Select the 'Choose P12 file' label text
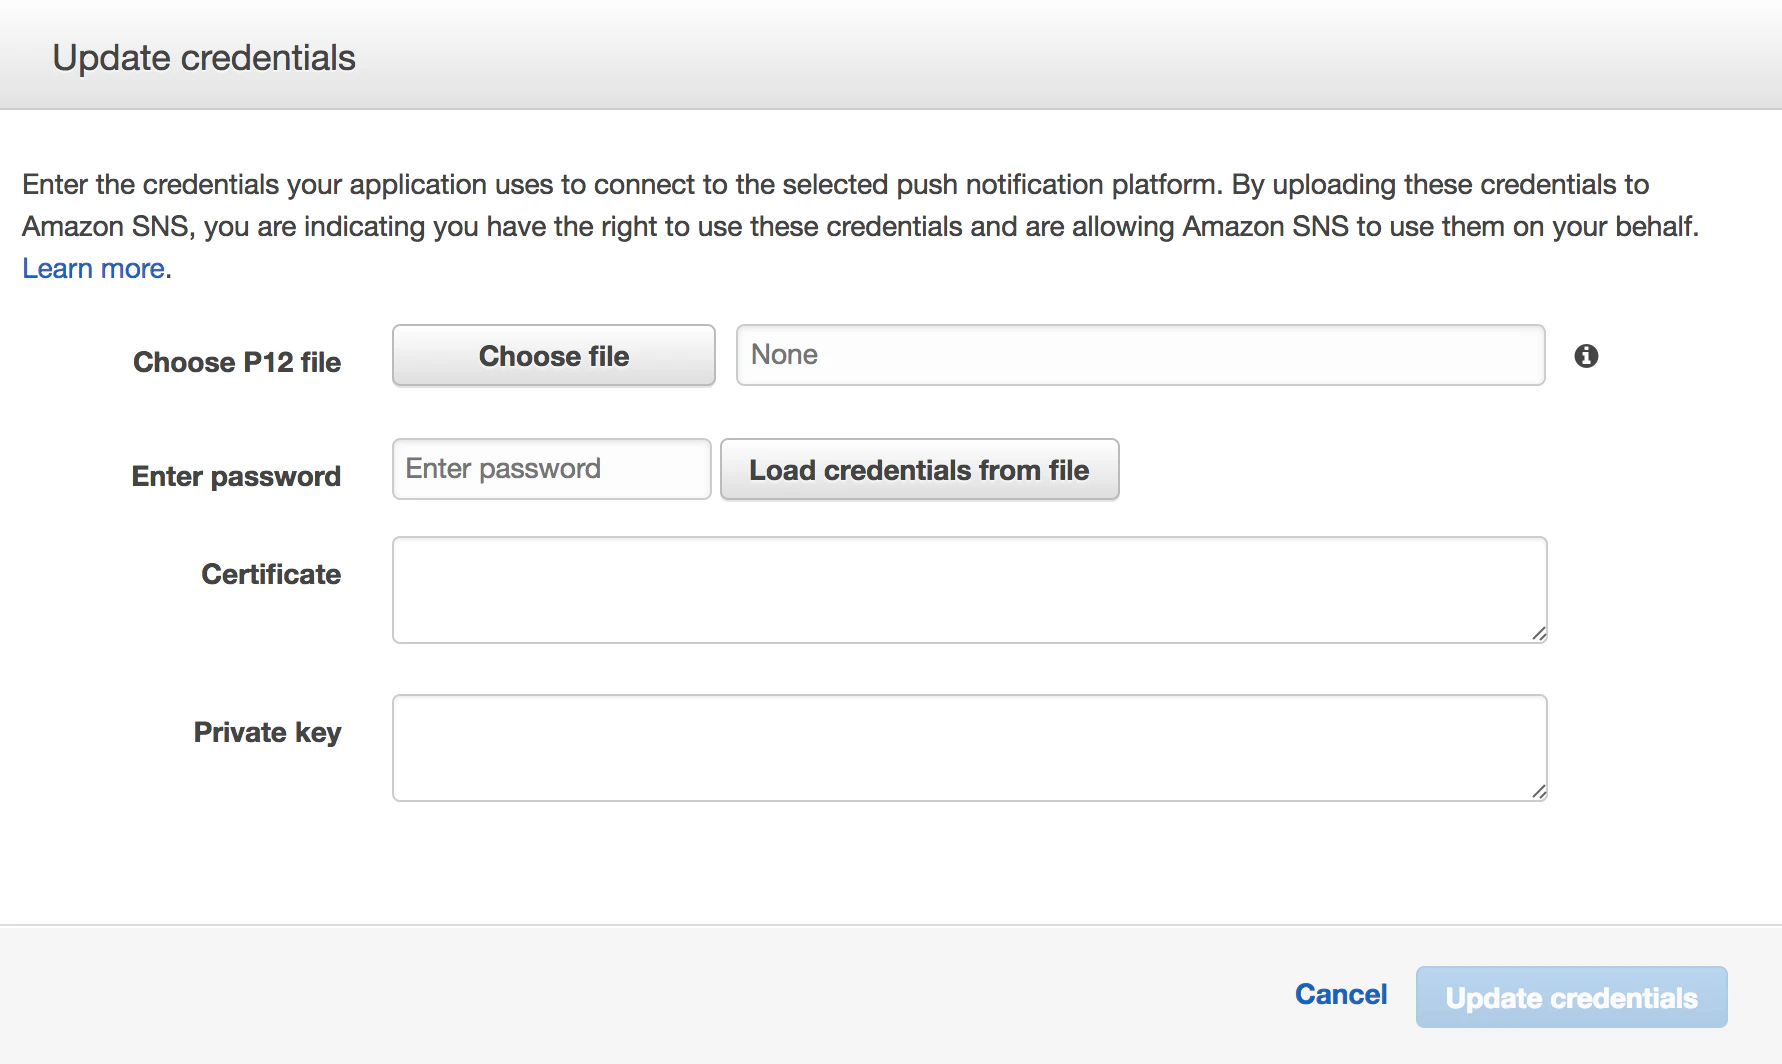Screen dimensions: 1782x1064 [237, 362]
